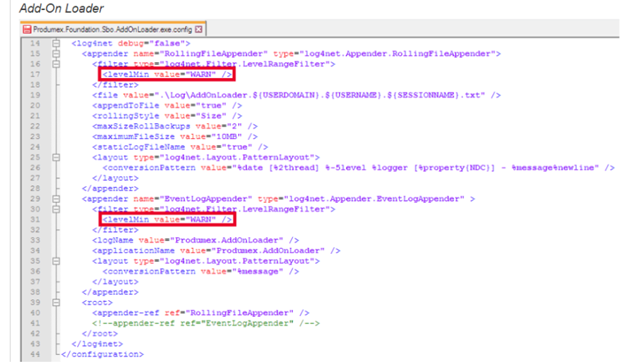The width and height of the screenshot is (629, 364).
Task: Select the Produmex.Foundation.Sbo.AddOnLoader.exe.config tab
Action: (x=113, y=29)
